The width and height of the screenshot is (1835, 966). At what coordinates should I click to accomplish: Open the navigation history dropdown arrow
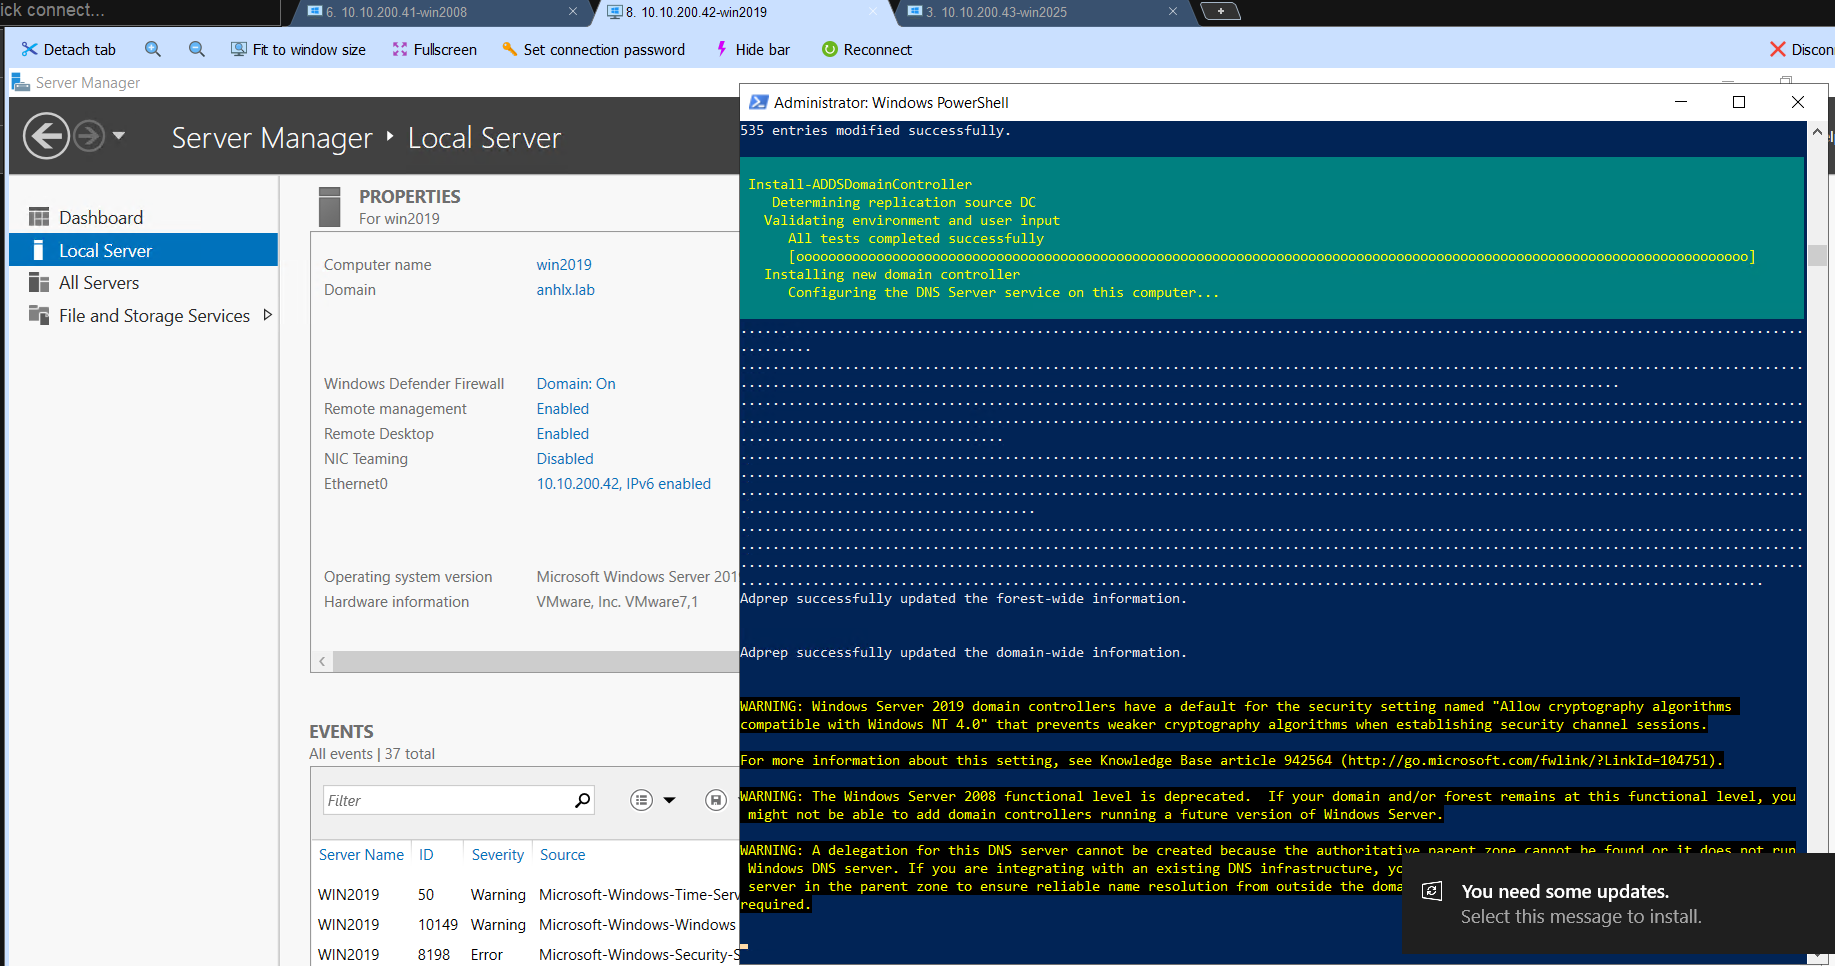click(119, 135)
